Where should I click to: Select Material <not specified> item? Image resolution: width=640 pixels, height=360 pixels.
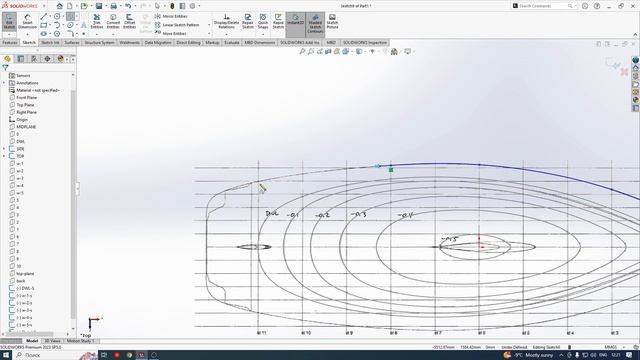coord(34,90)
